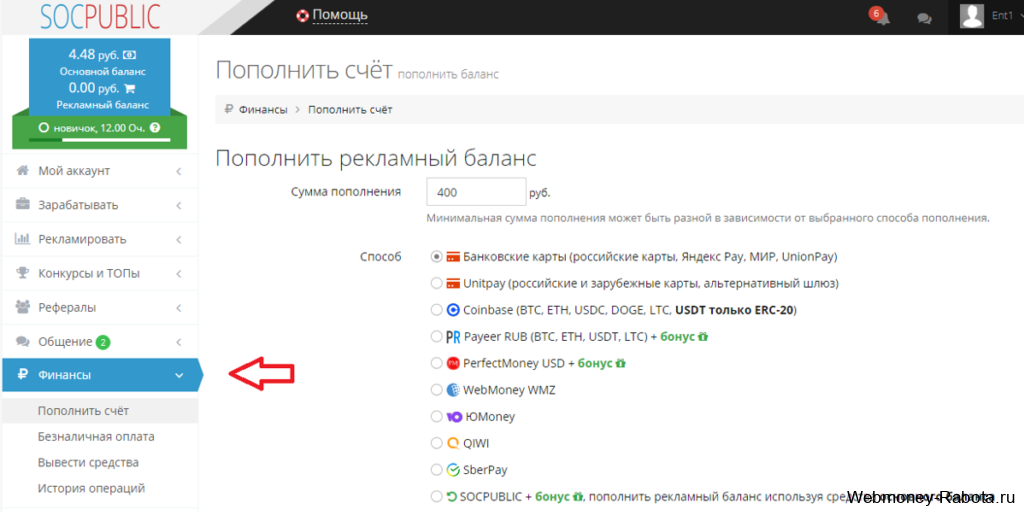
Task: Click gift icon after Payeer бонус
Action: click(x=703, y=337)
